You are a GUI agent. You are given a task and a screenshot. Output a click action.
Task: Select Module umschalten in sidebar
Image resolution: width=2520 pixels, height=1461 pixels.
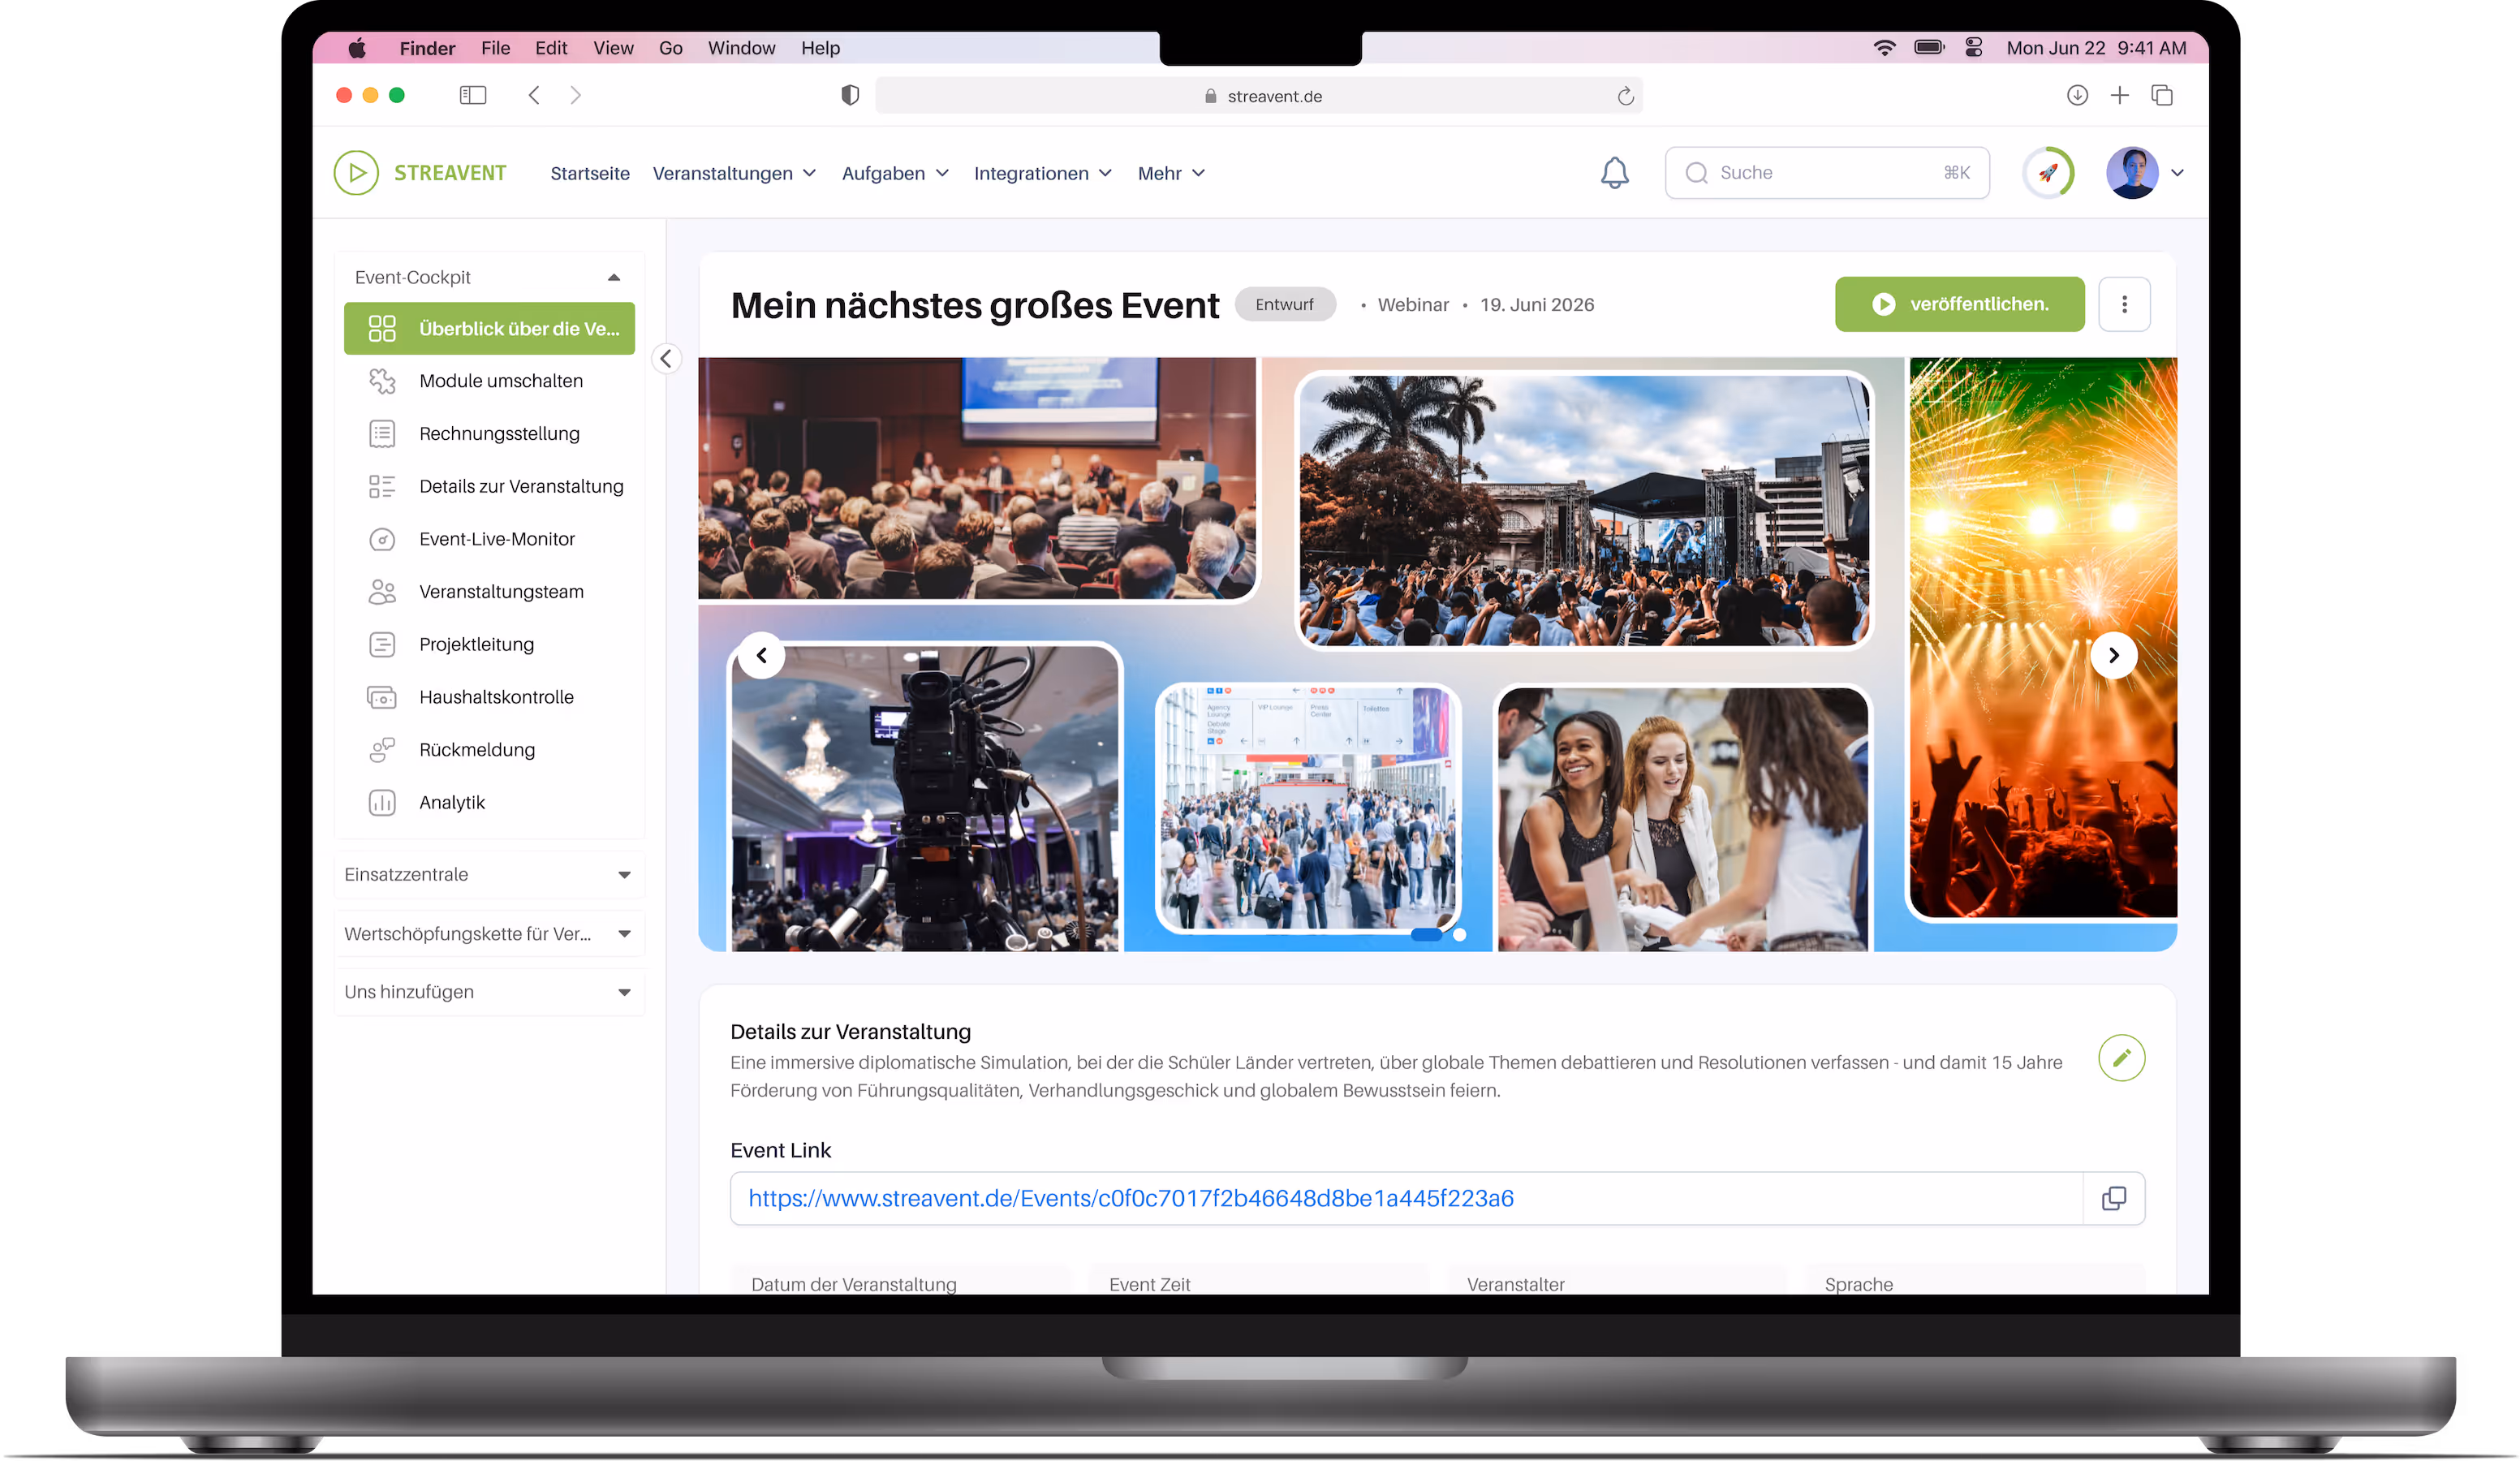click(489, 381)
